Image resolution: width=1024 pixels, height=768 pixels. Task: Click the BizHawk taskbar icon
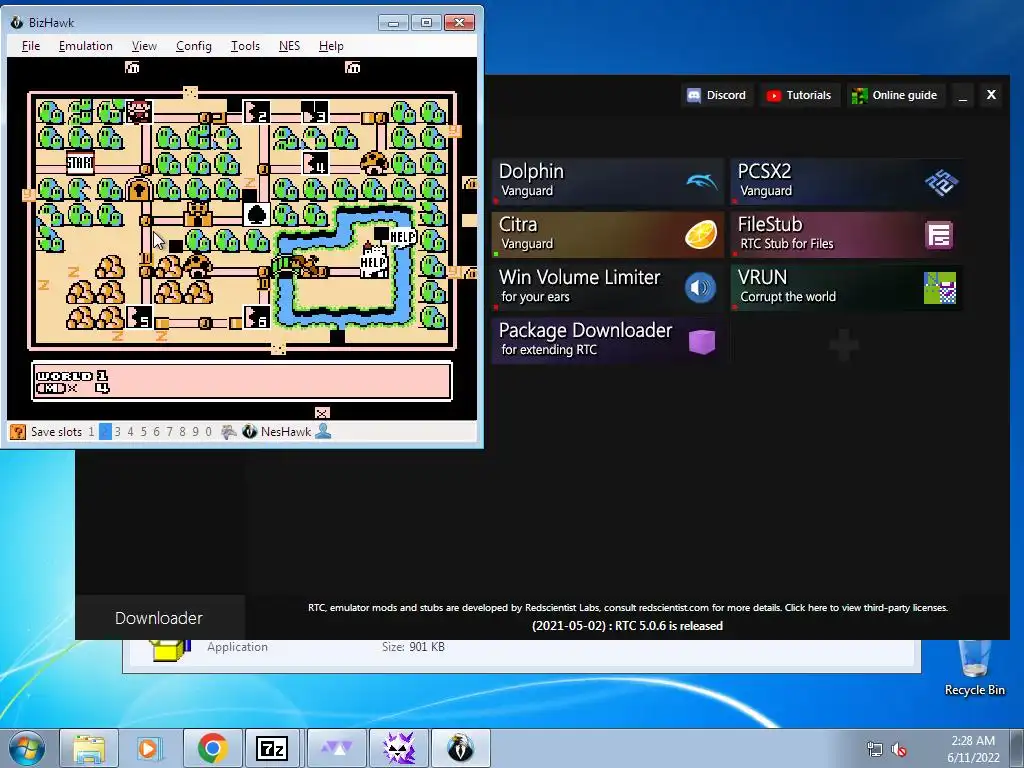tap(461, 748)
